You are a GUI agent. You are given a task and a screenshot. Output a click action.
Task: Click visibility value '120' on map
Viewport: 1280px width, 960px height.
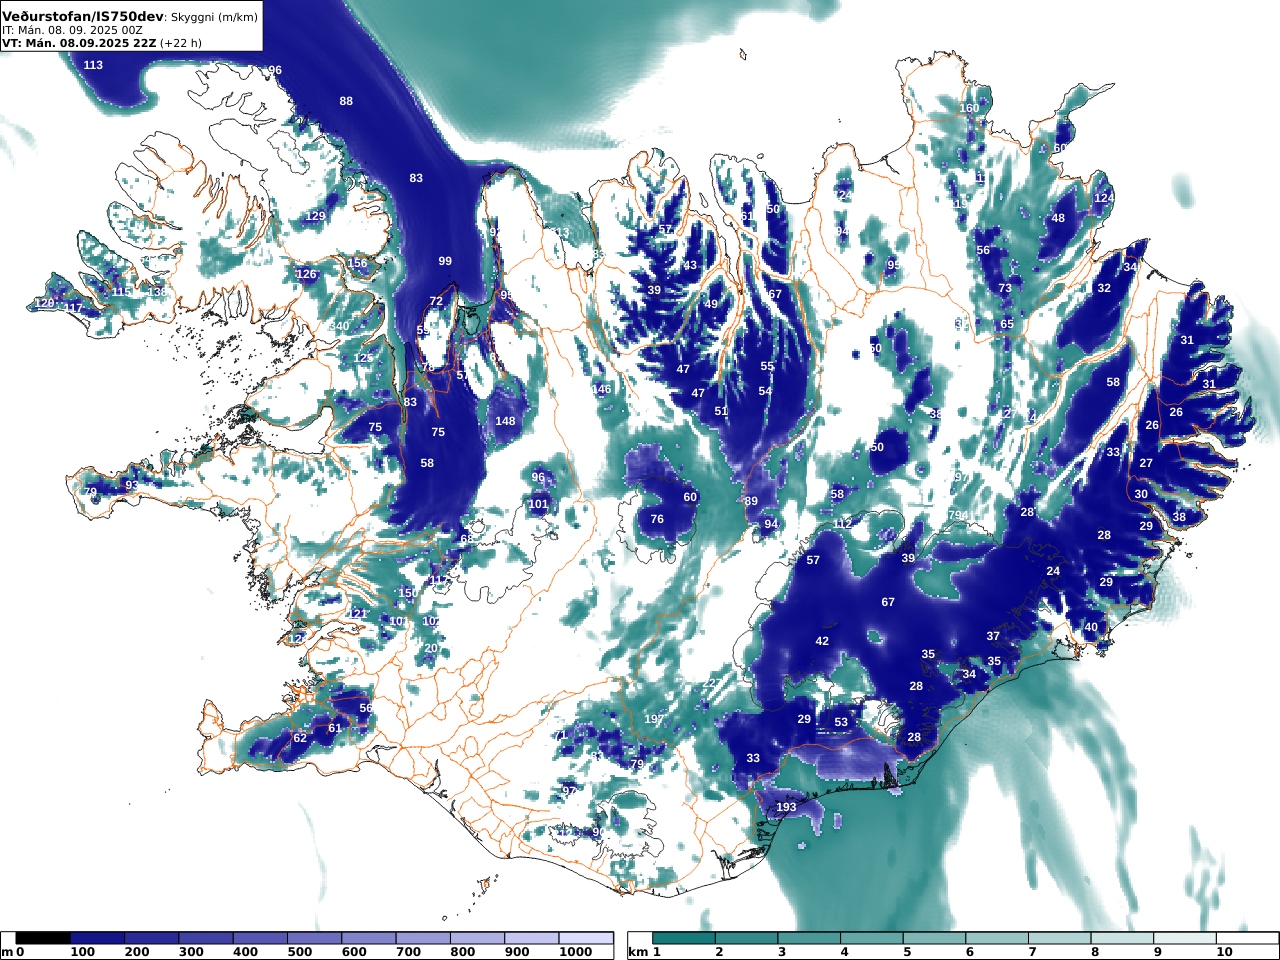(x=44, y=303)
